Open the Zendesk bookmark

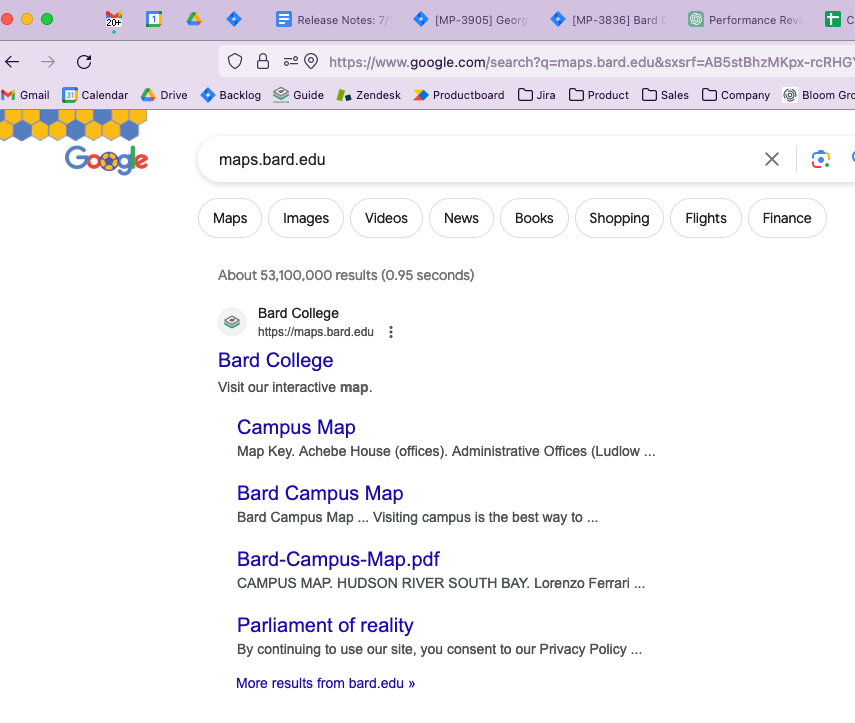pos(369,95)
